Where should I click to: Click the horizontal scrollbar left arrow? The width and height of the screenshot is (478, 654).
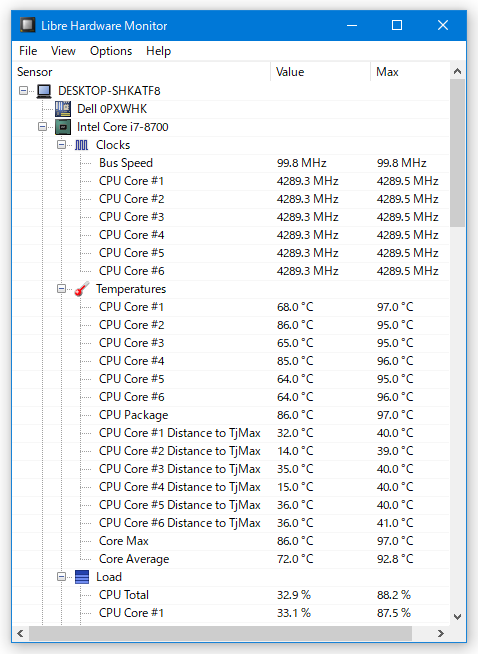(20, 633)
